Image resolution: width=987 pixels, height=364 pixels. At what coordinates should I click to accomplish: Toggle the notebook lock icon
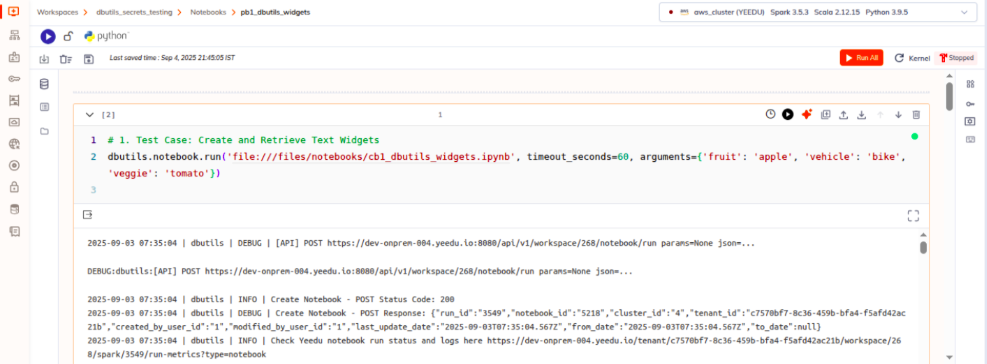coord(69,37)
